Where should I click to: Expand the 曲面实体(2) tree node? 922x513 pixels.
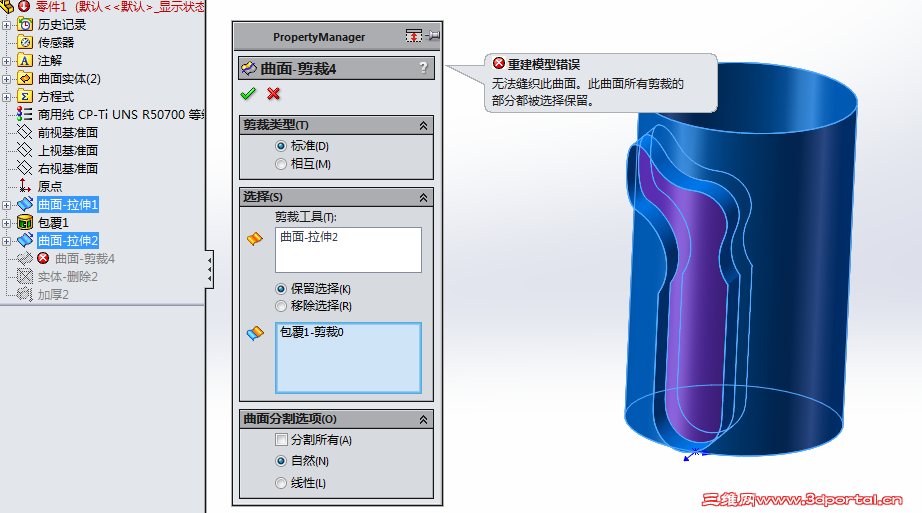point(6,79)
